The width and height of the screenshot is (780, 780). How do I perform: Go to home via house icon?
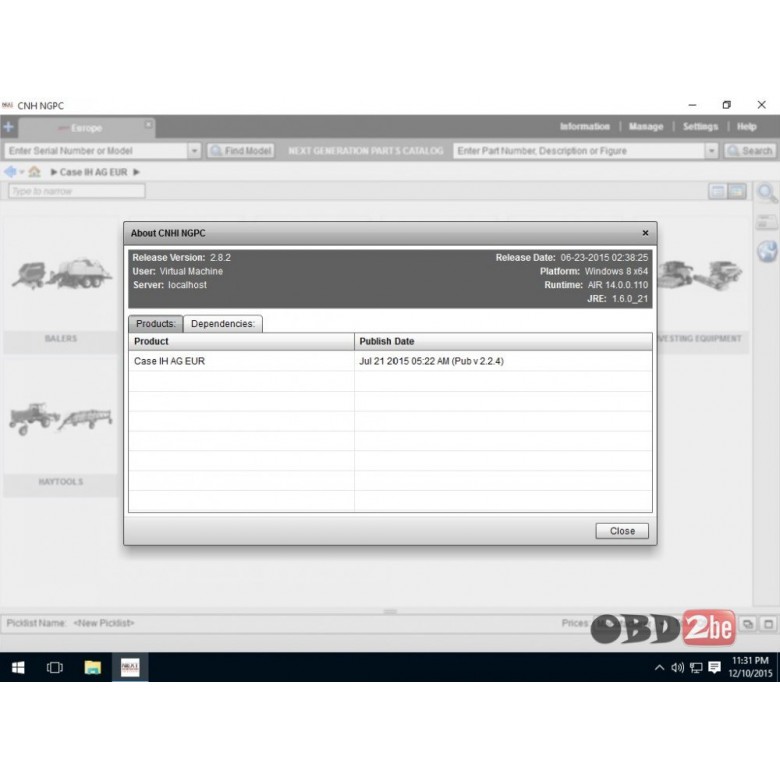[34, 172]
